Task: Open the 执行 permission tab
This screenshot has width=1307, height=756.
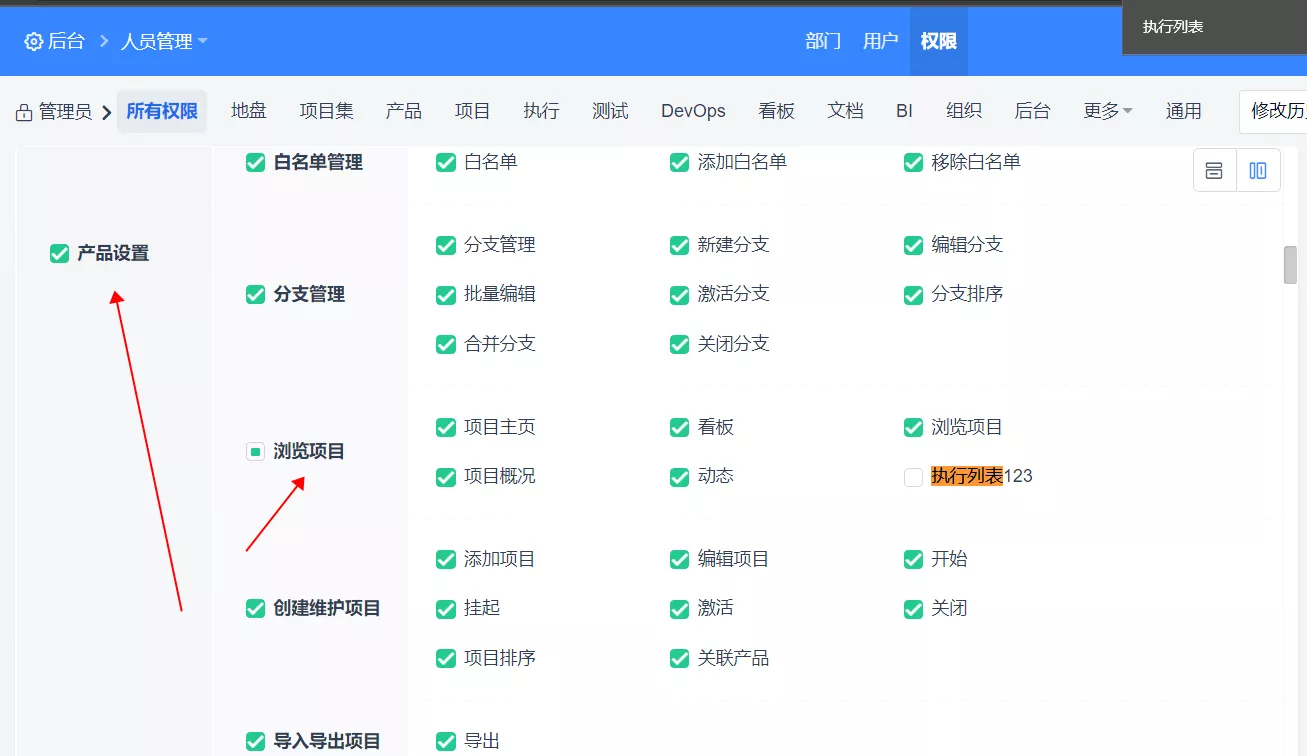Action: coord(541,111)
